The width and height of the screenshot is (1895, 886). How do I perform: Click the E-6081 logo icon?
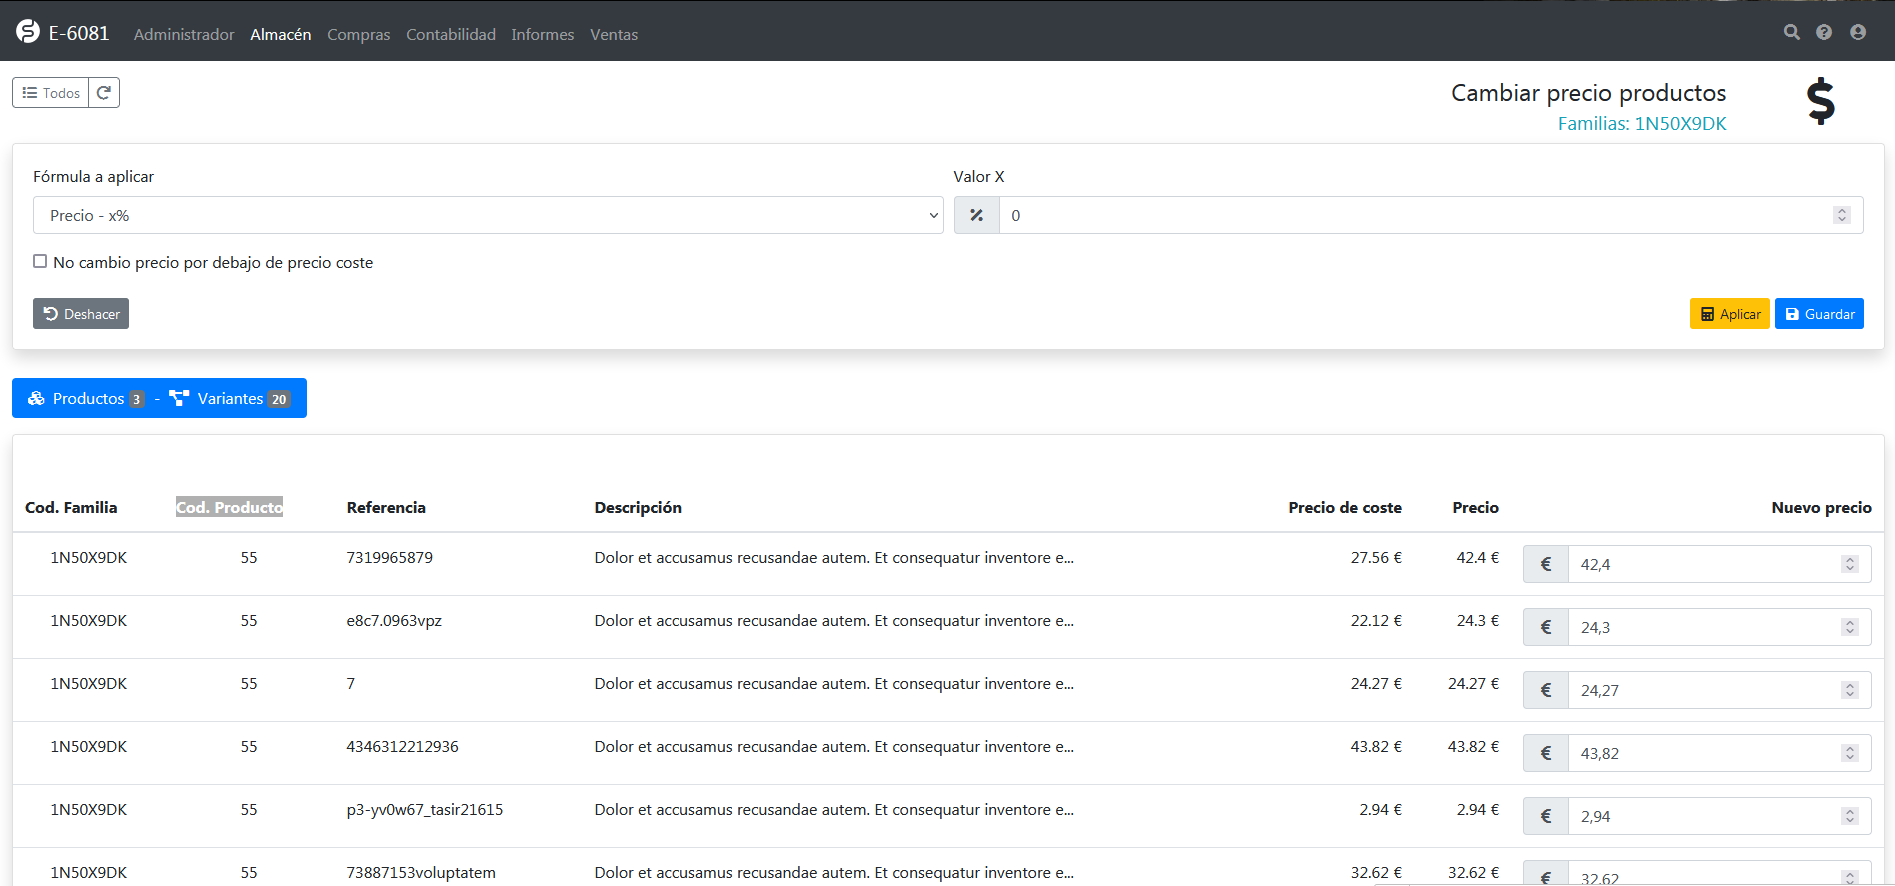pos(28,32)
